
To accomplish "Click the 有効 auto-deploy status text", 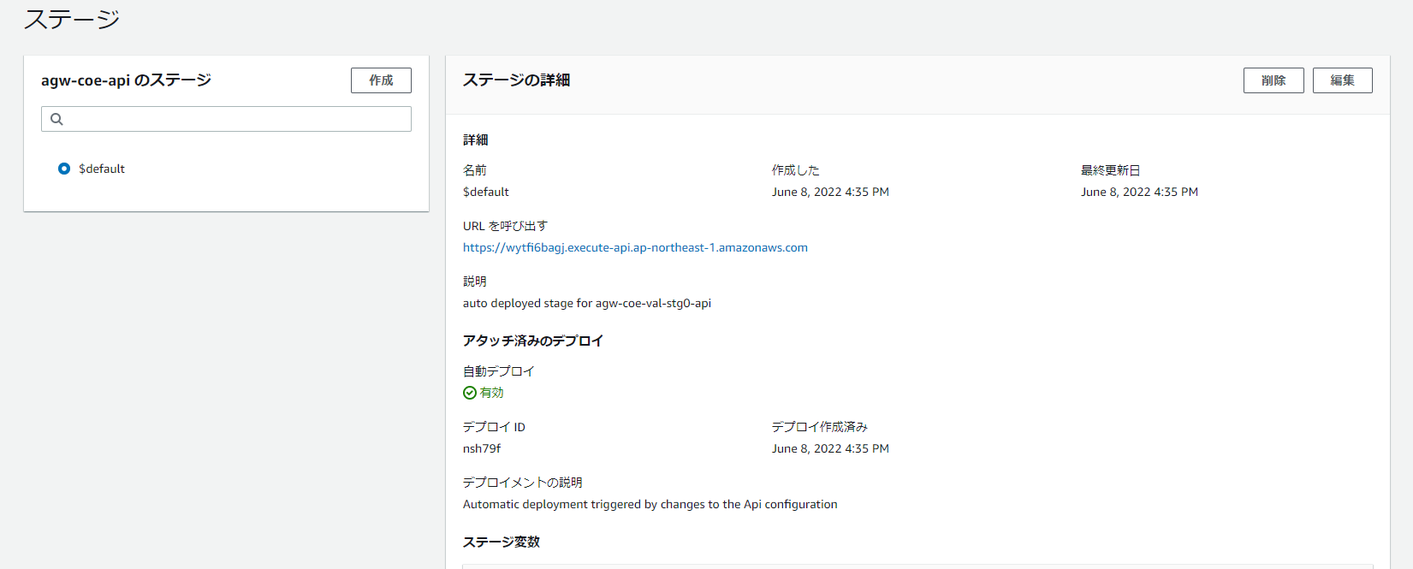I will pos(492,393).
